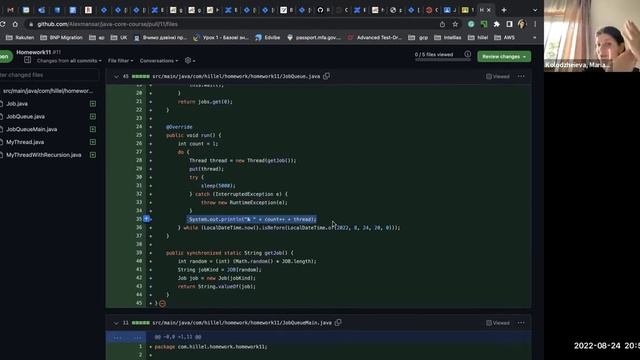The height and width of the screenshot is (360, 640).
Task: Open the Edvibe bookmark
Action: click(268, 38)
